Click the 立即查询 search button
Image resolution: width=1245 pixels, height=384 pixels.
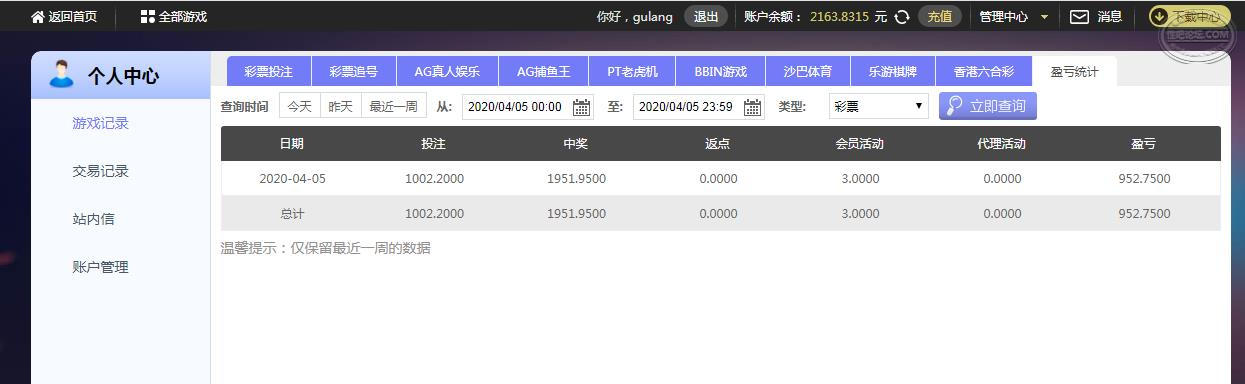988,106
